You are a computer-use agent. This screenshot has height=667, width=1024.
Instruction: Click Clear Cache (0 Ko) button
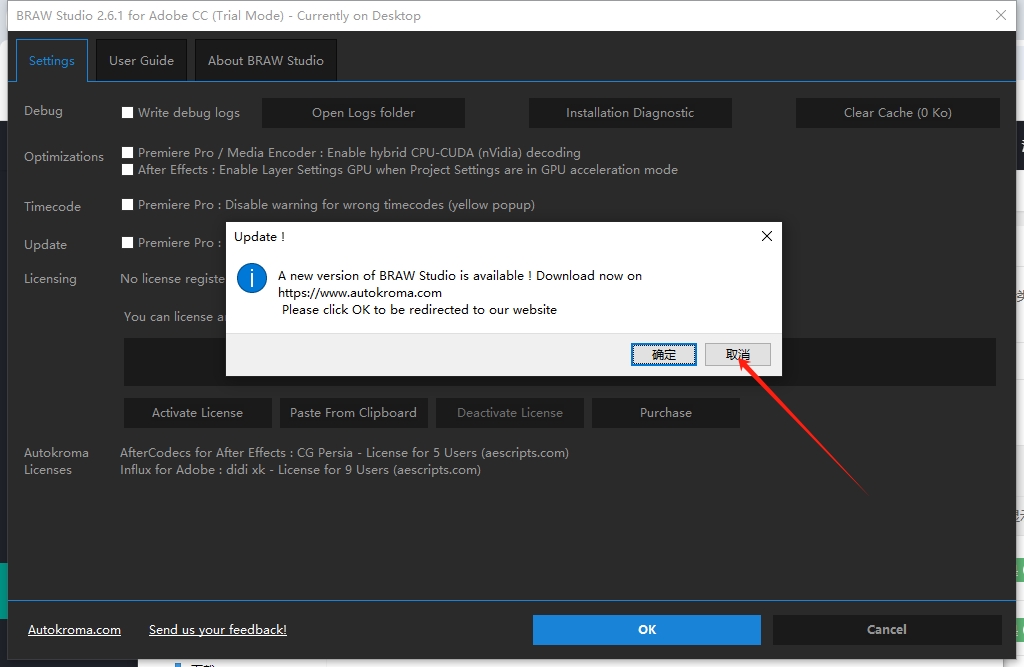point(897,113)
